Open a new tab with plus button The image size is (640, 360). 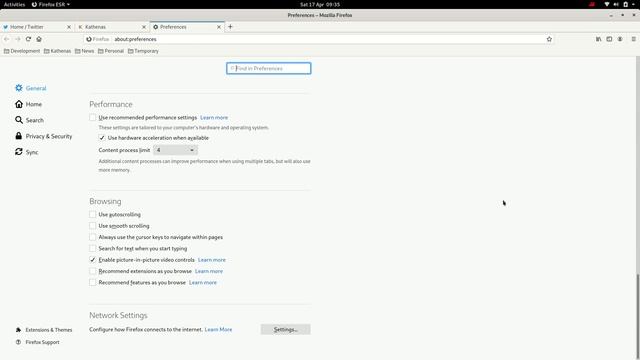tap(230, 27)
